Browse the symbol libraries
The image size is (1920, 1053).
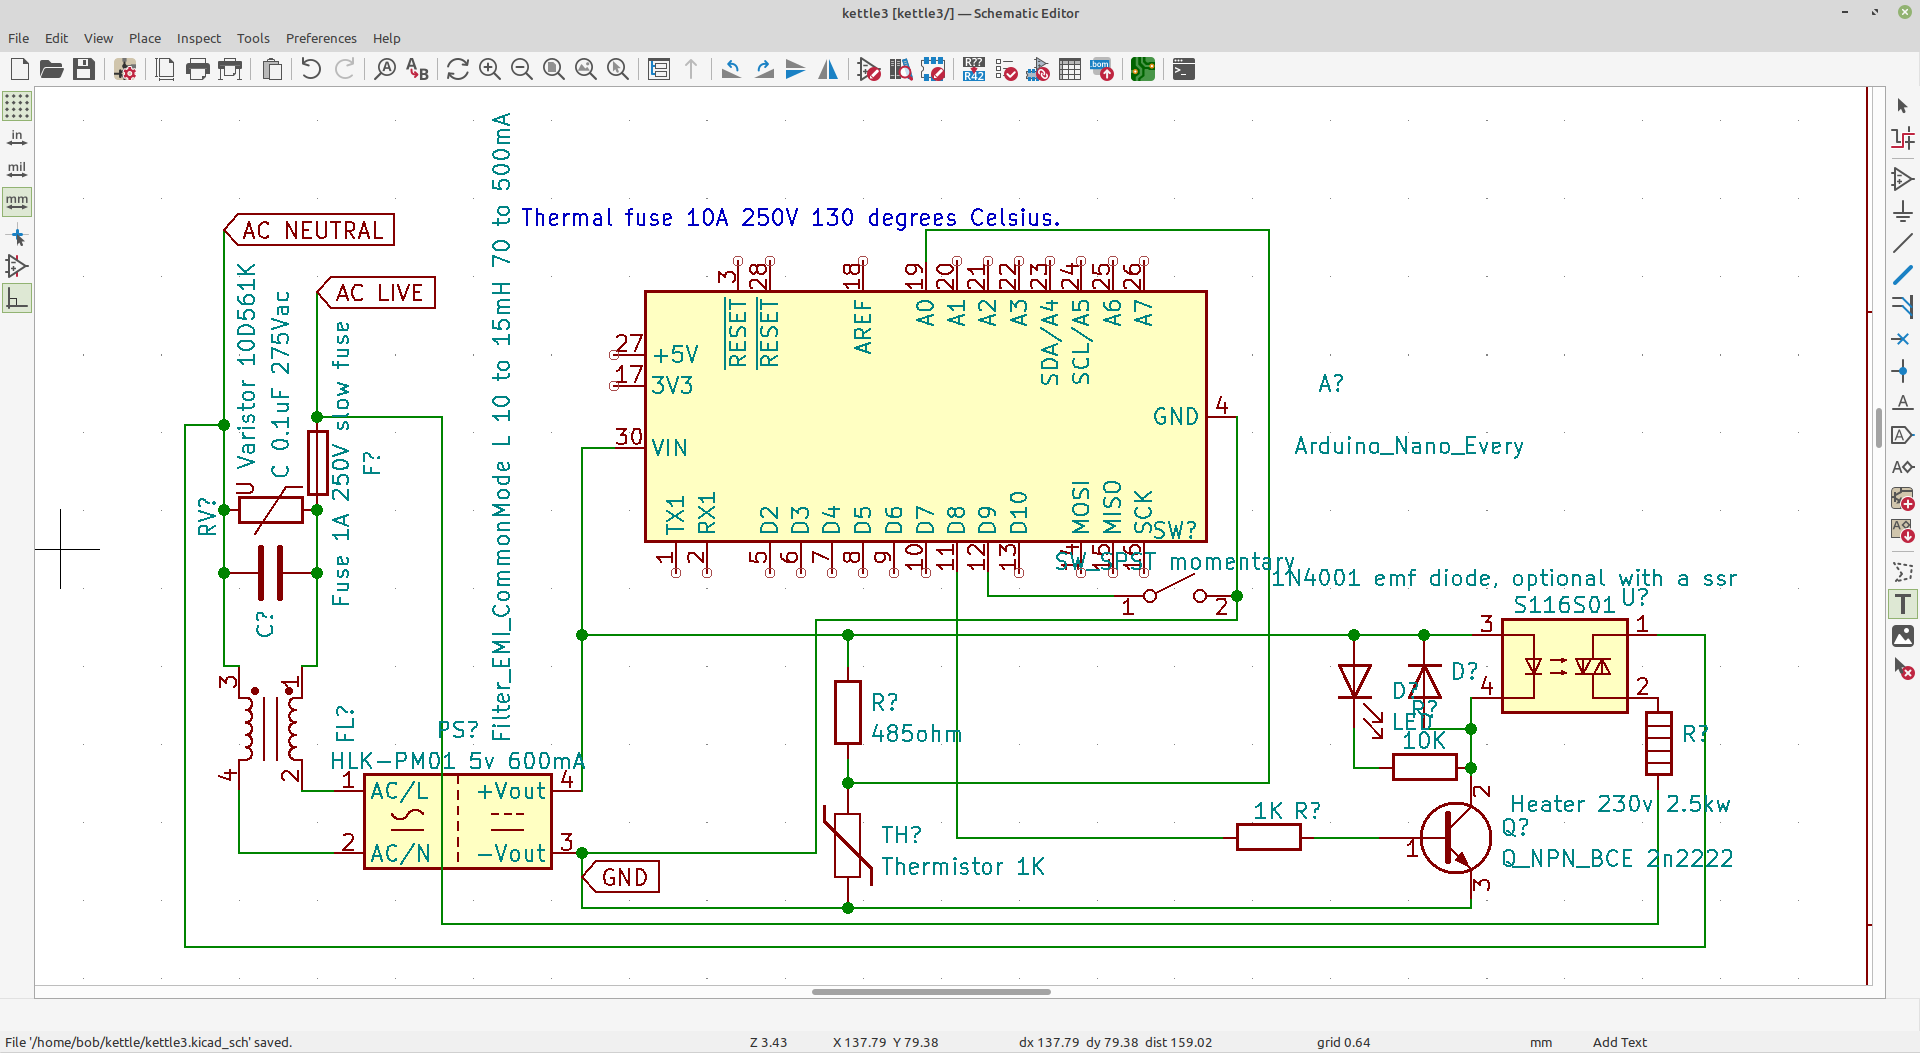901,69
